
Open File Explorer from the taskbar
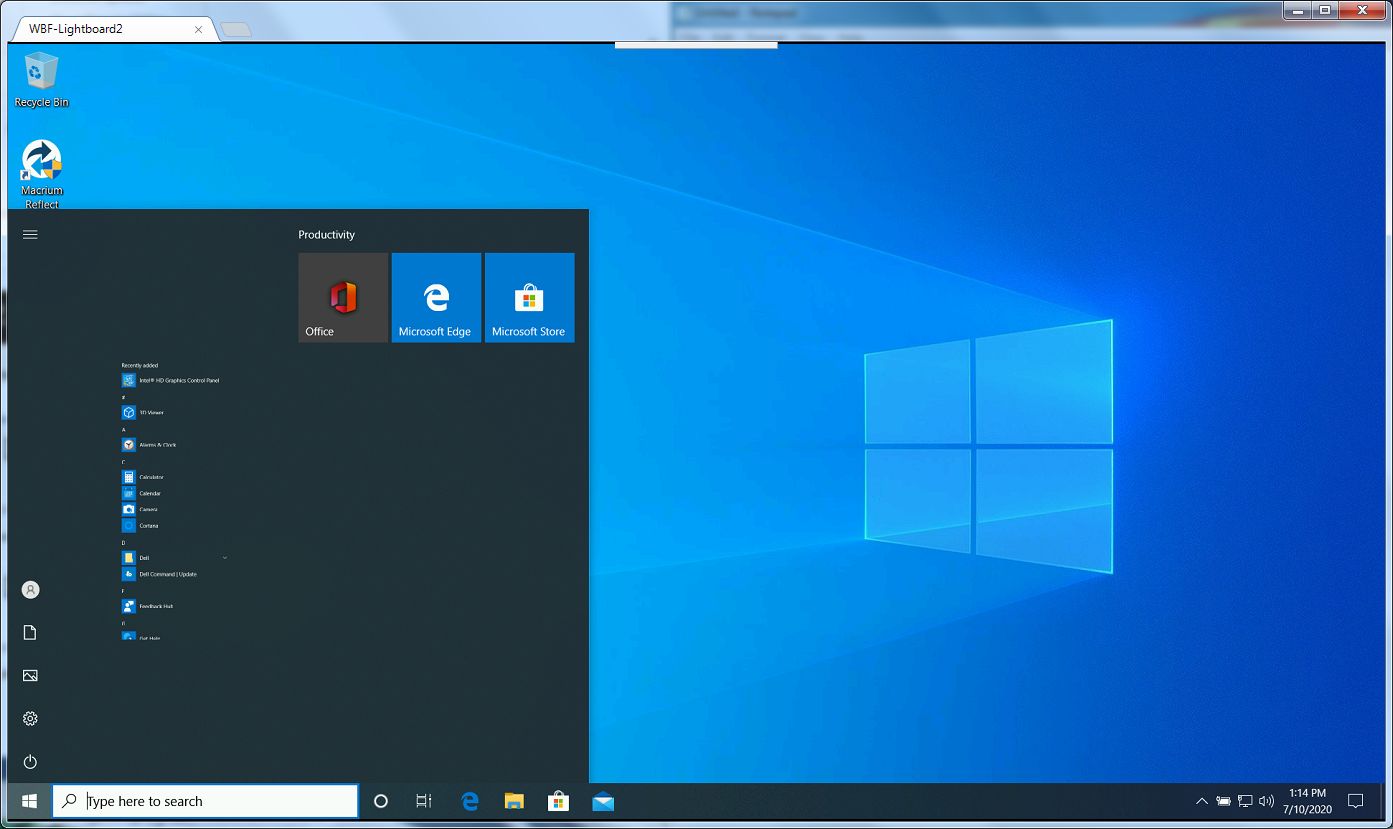(514, 801)
